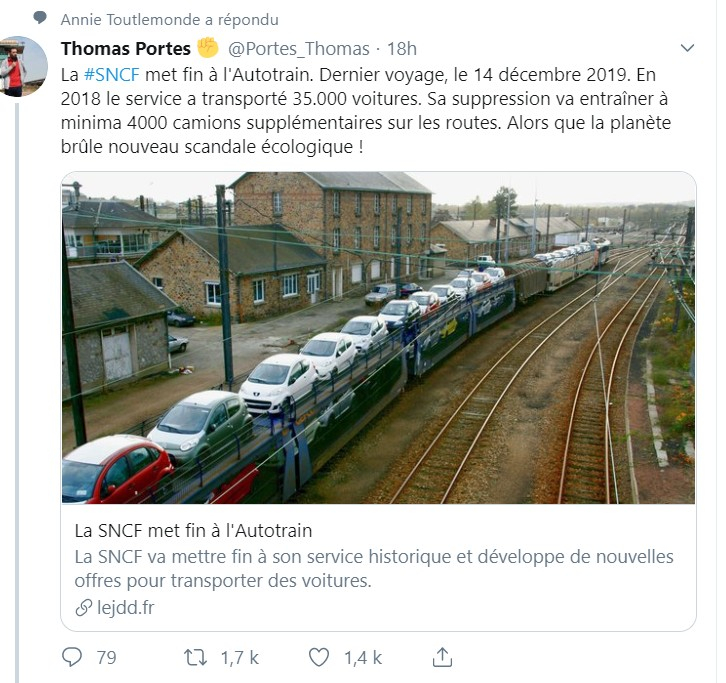Click the card title La SNCF met fin à l'Autotrain
Viewport: 726px width, 683px height.
(194, 530)
